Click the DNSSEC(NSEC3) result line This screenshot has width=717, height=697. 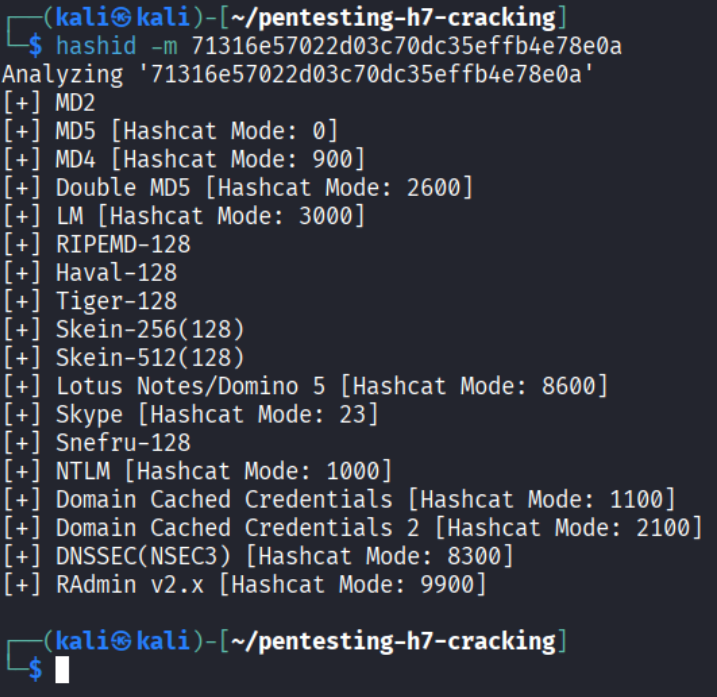pyautogui.click(x=258, y=557)
